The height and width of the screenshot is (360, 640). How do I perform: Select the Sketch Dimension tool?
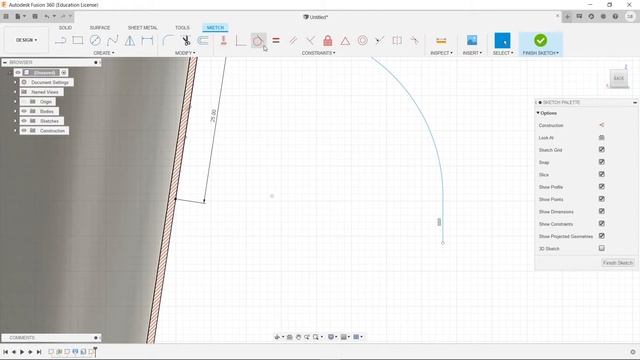tap(147, 40)
